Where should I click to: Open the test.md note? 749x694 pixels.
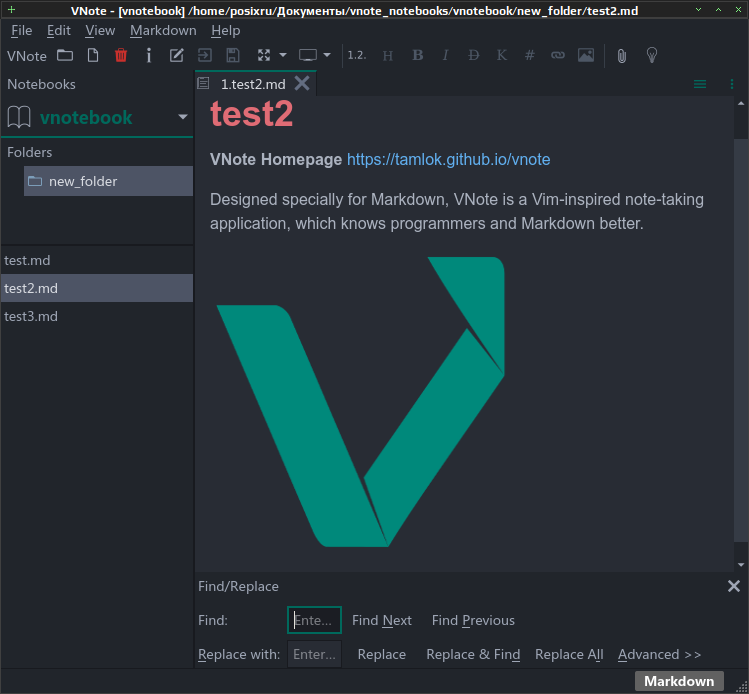pyautogui.click(x=97, y=260)
